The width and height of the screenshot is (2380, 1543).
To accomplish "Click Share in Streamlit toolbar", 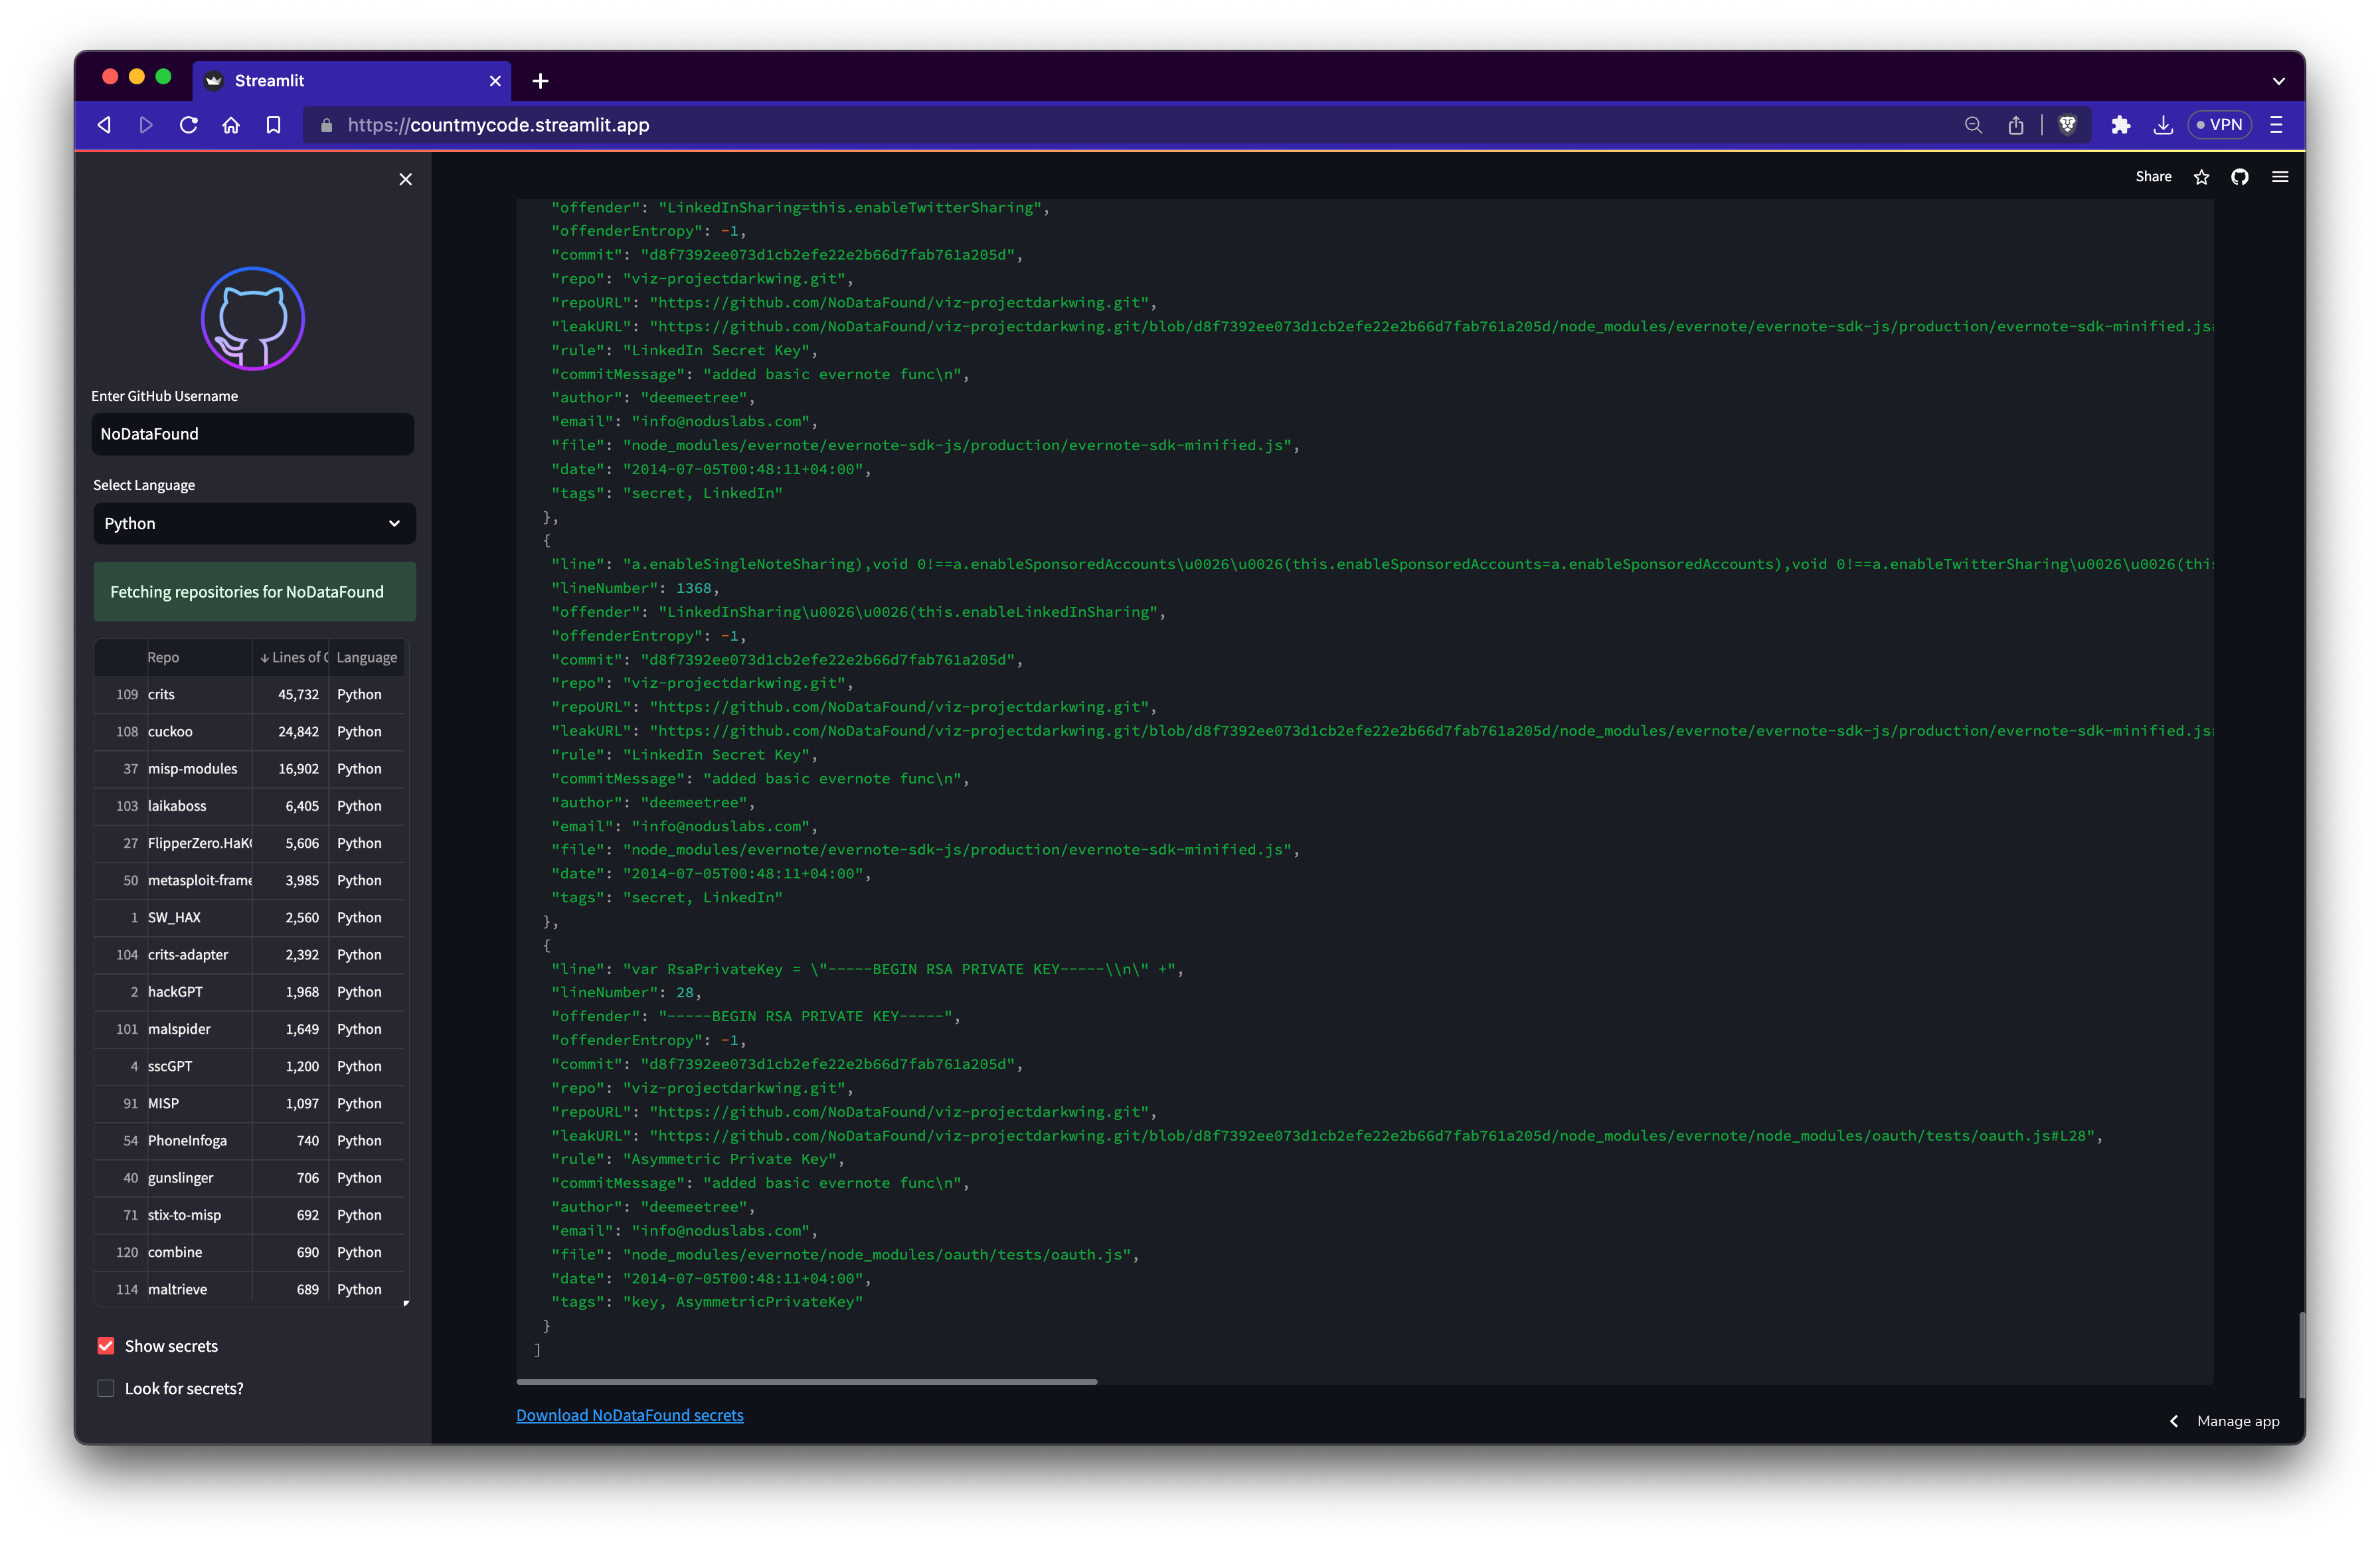I will [x=2153, y=177].
